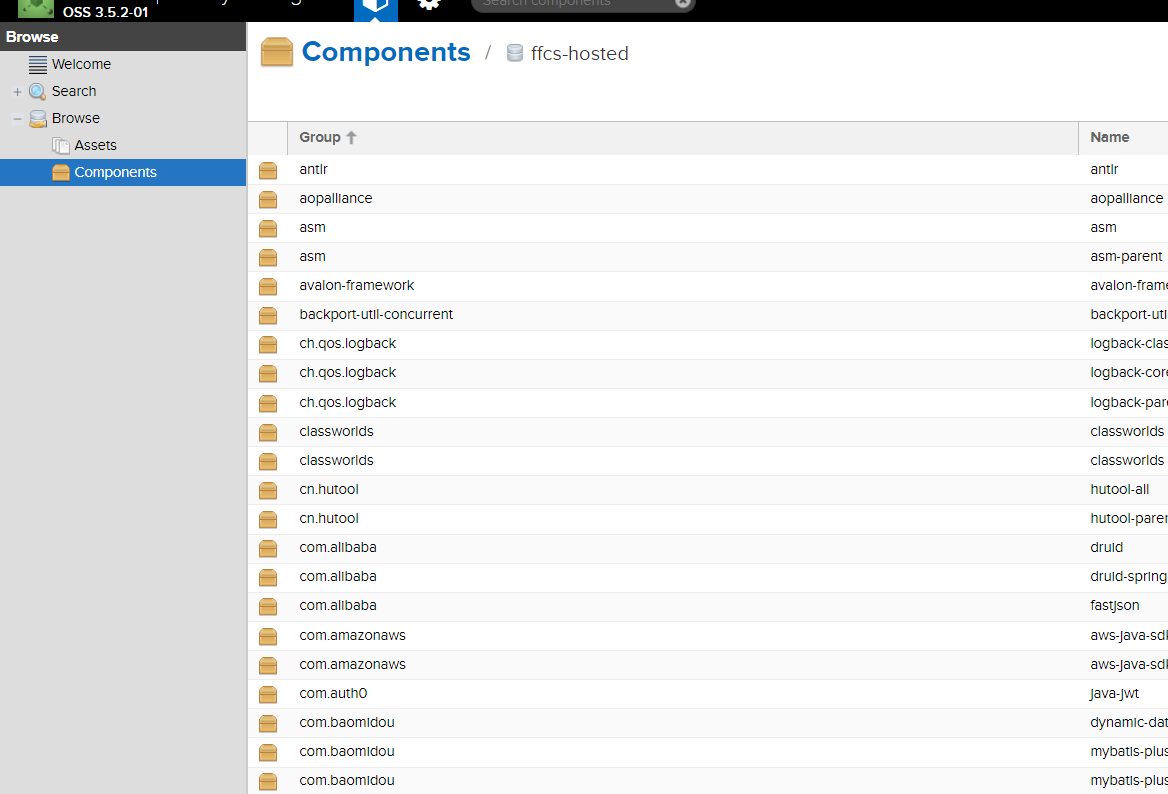This screenshot has width=1168, height=794.
Task: Open the fastjson component row
Action: click(1114, 606)
